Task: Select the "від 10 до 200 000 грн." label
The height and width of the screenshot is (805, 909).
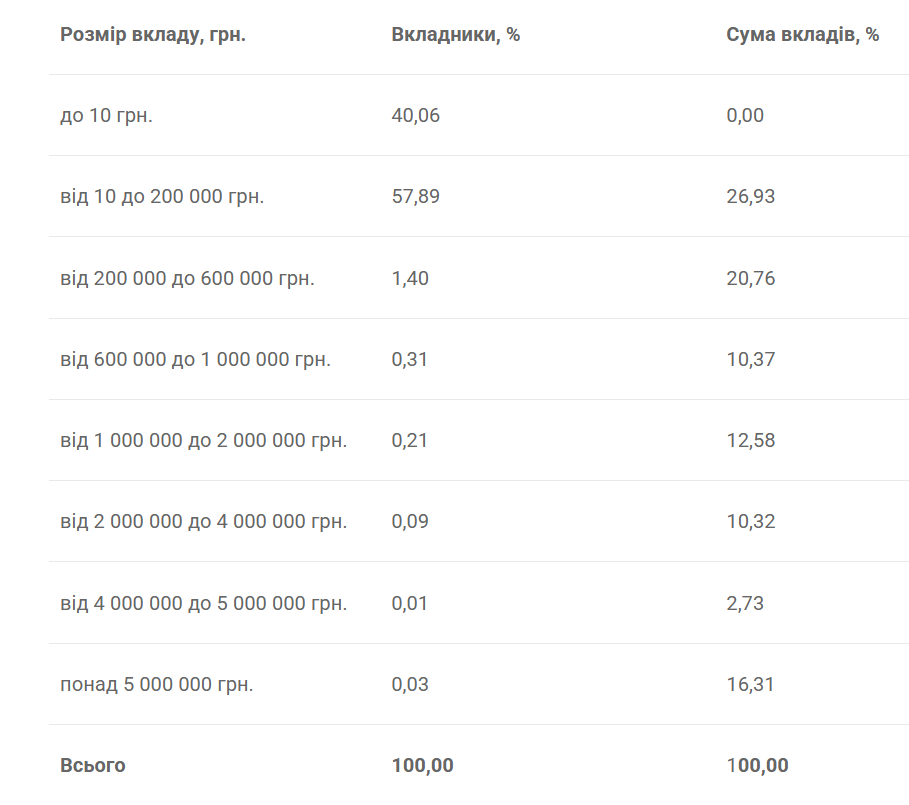Action: (x=162, y=196)
